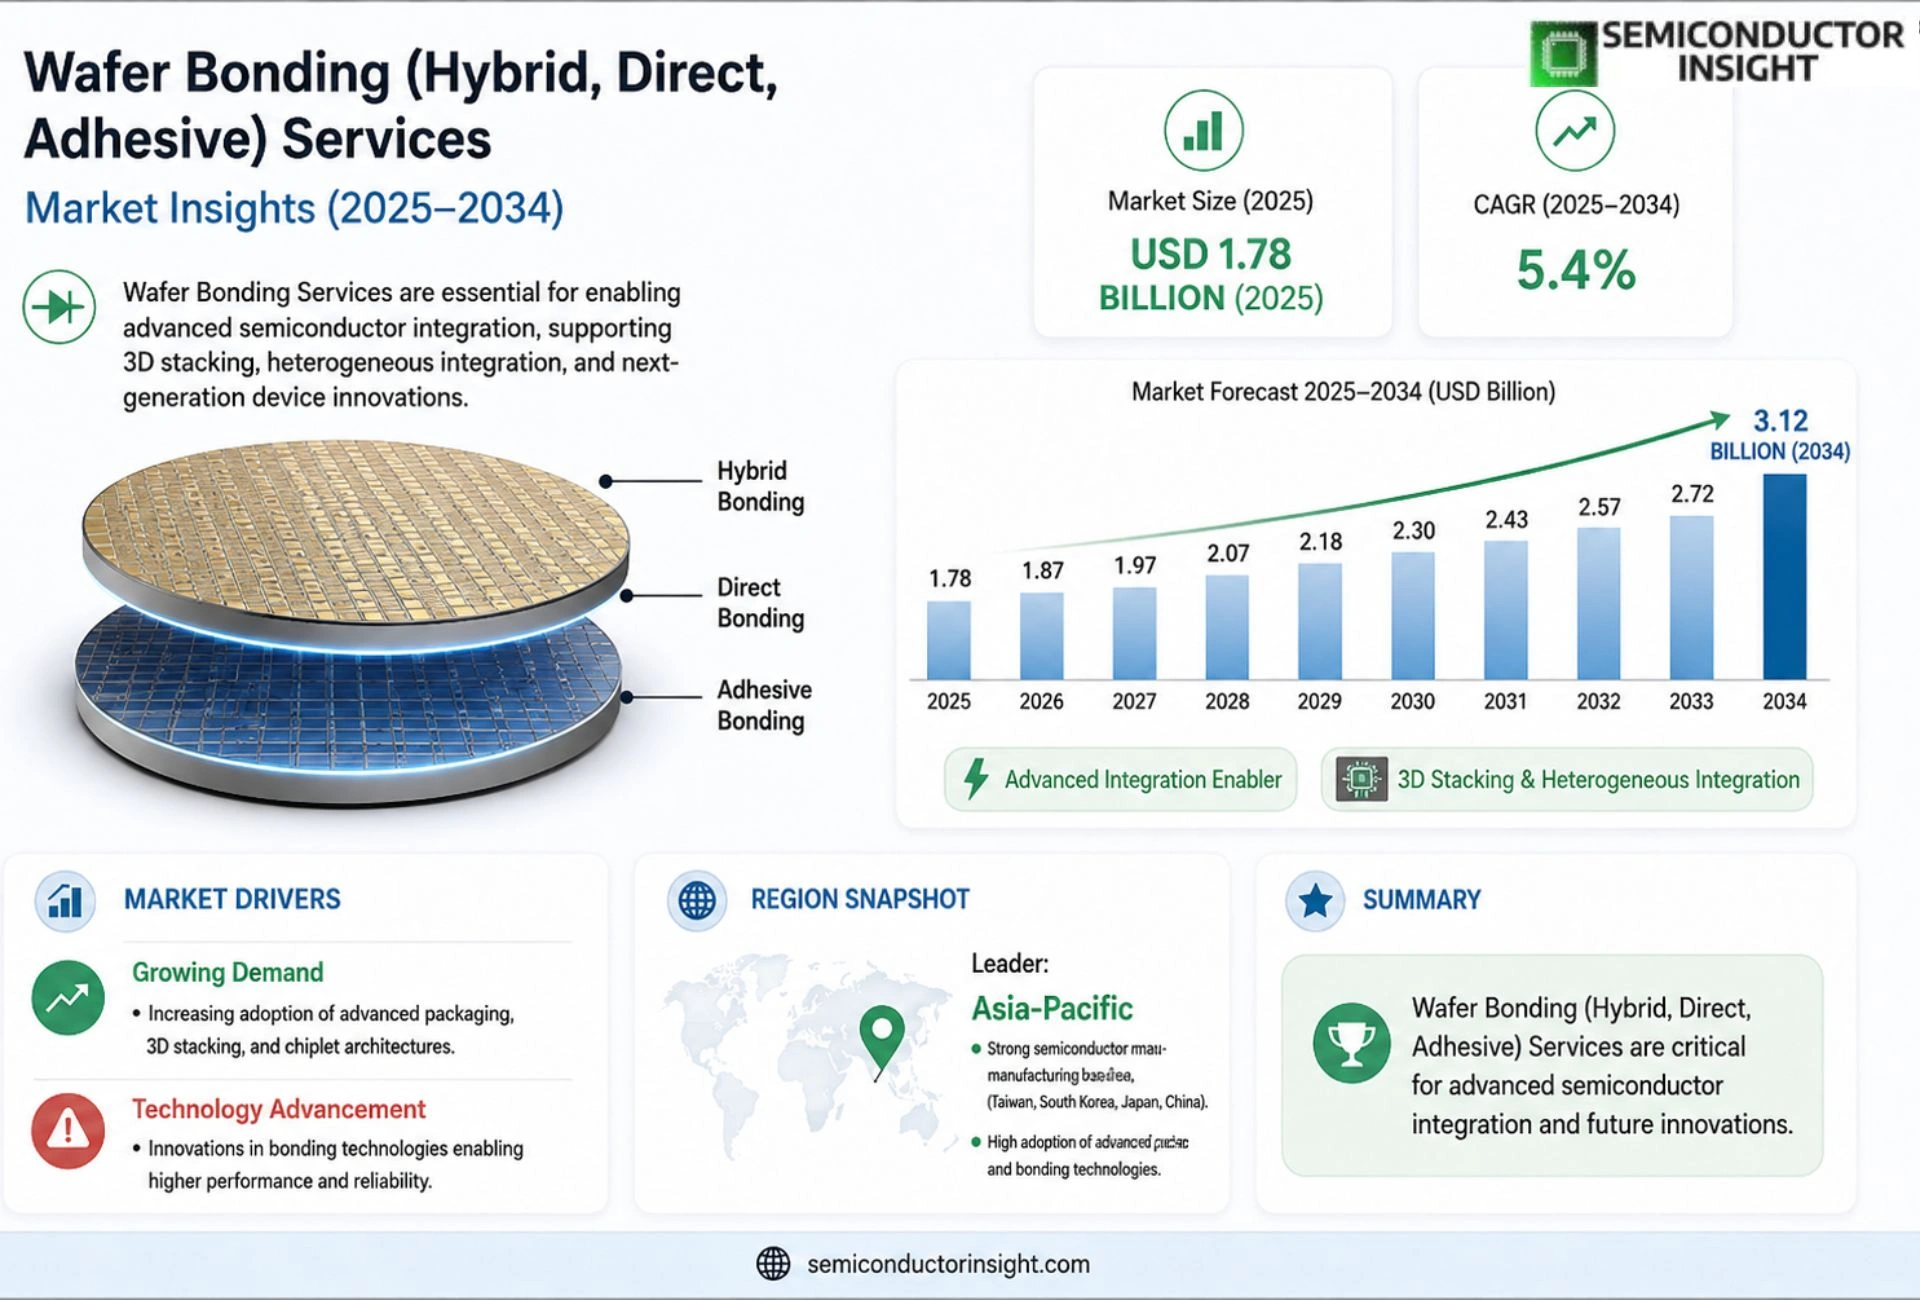Click the globe icon beside the website address
This screenshot has width=1920, height=1300.
(x=773, y=1264)
